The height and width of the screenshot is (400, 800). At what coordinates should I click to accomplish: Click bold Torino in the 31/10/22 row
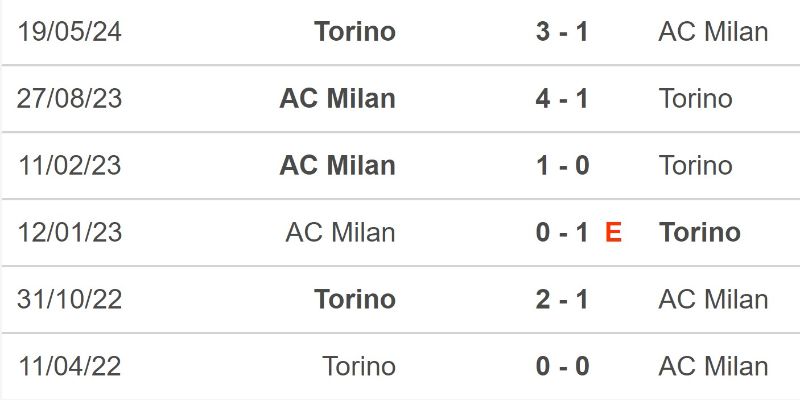(355, 300)
